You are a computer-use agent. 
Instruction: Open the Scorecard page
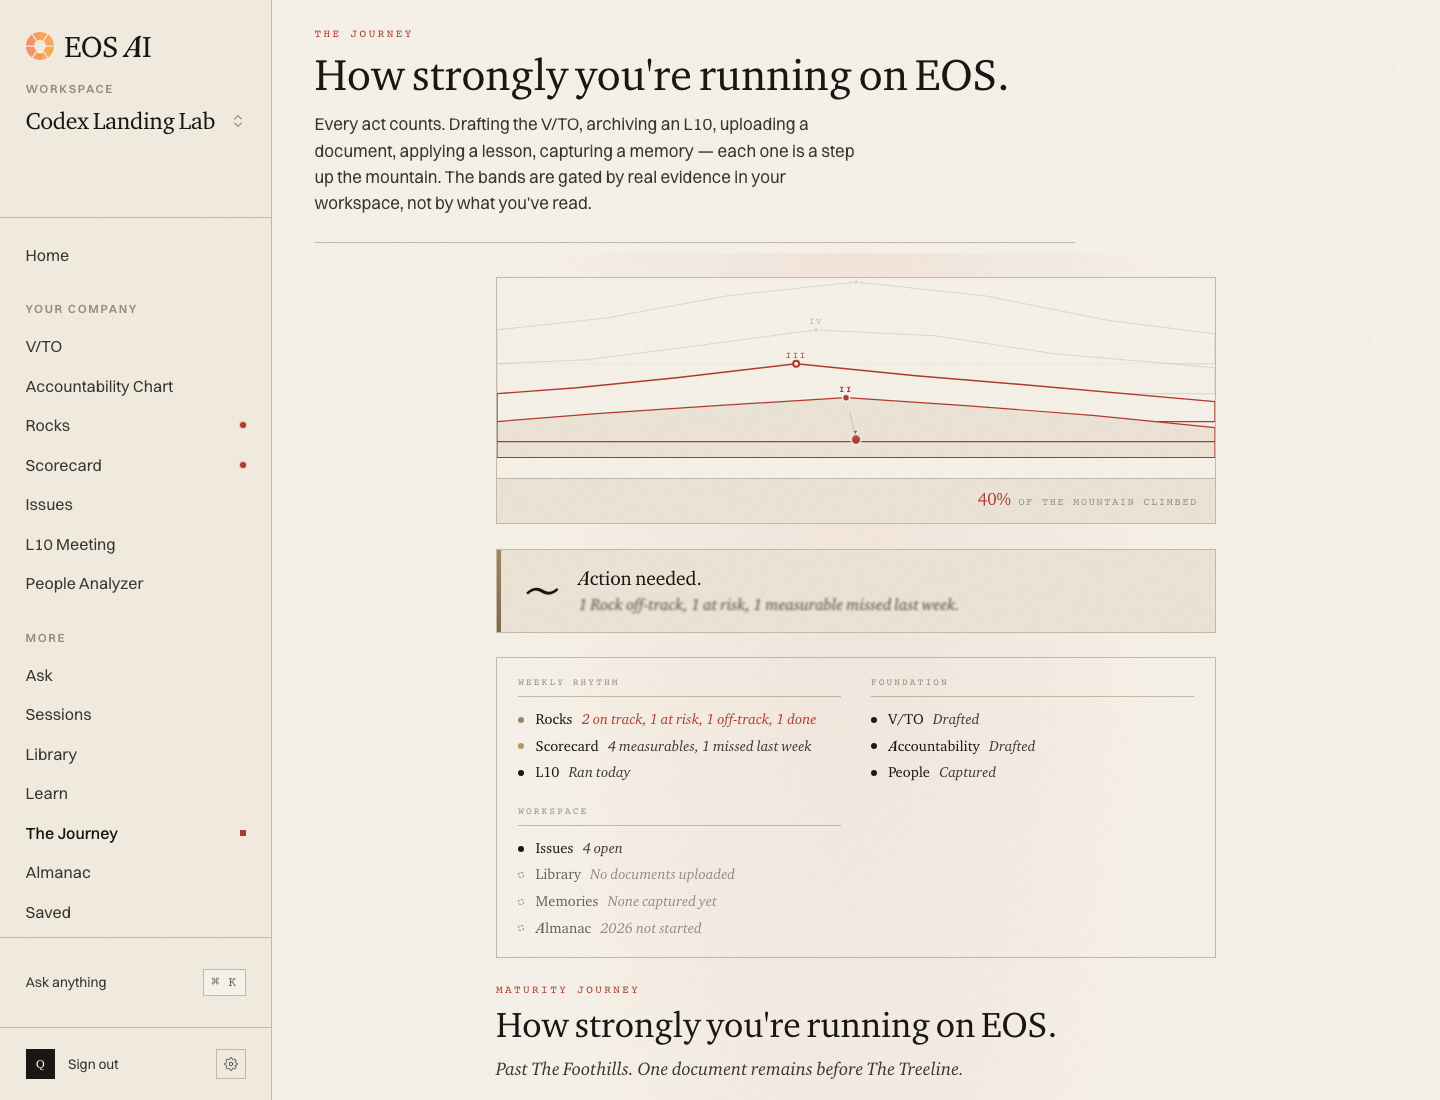coord(64,466)
